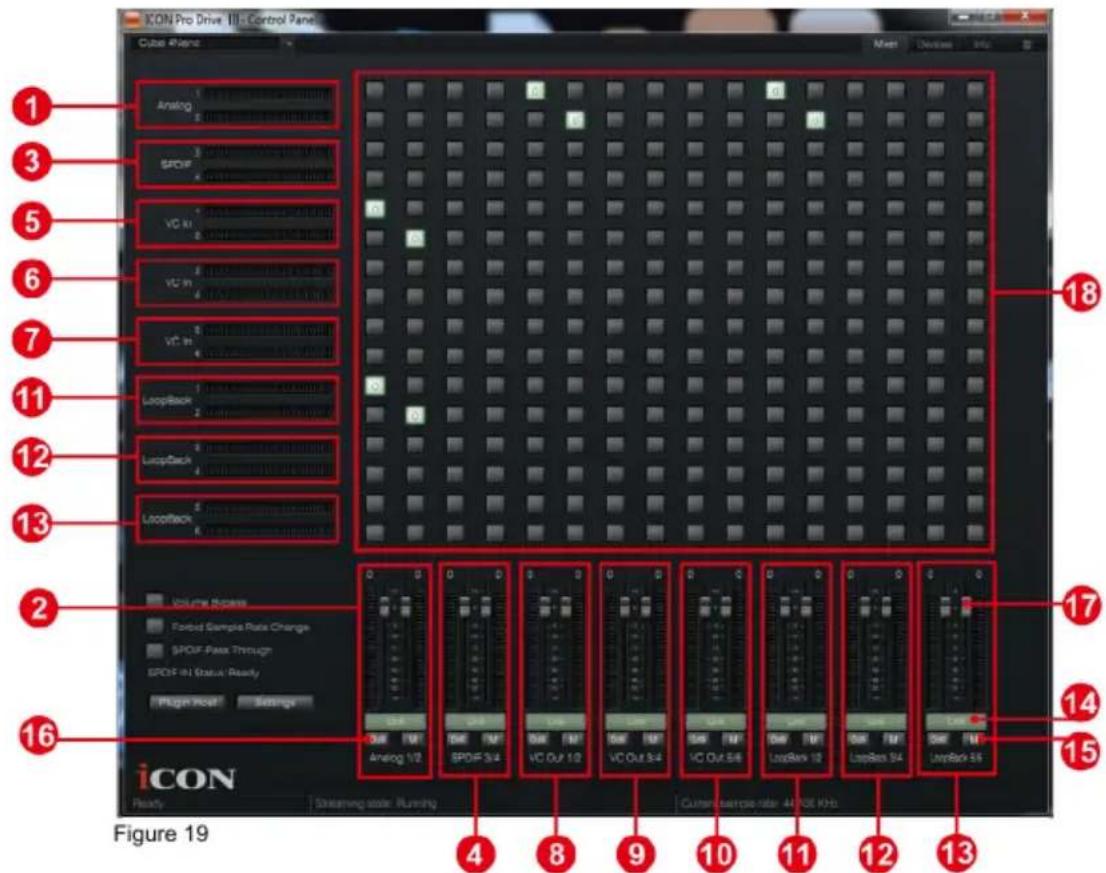Toggle Link on the LoopBack 5/6 channel

coord(956,721)
